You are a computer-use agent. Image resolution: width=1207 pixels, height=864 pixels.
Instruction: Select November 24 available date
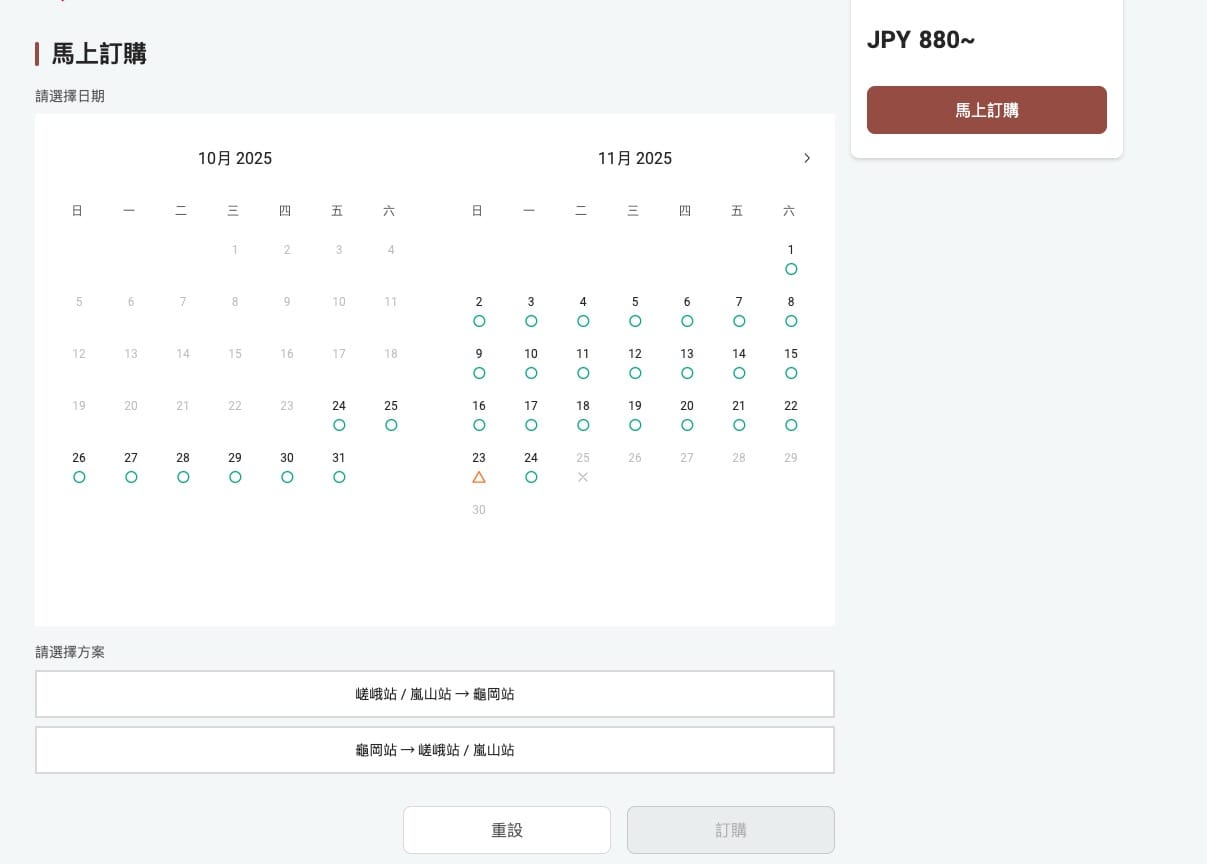click(x=531, y=467)
